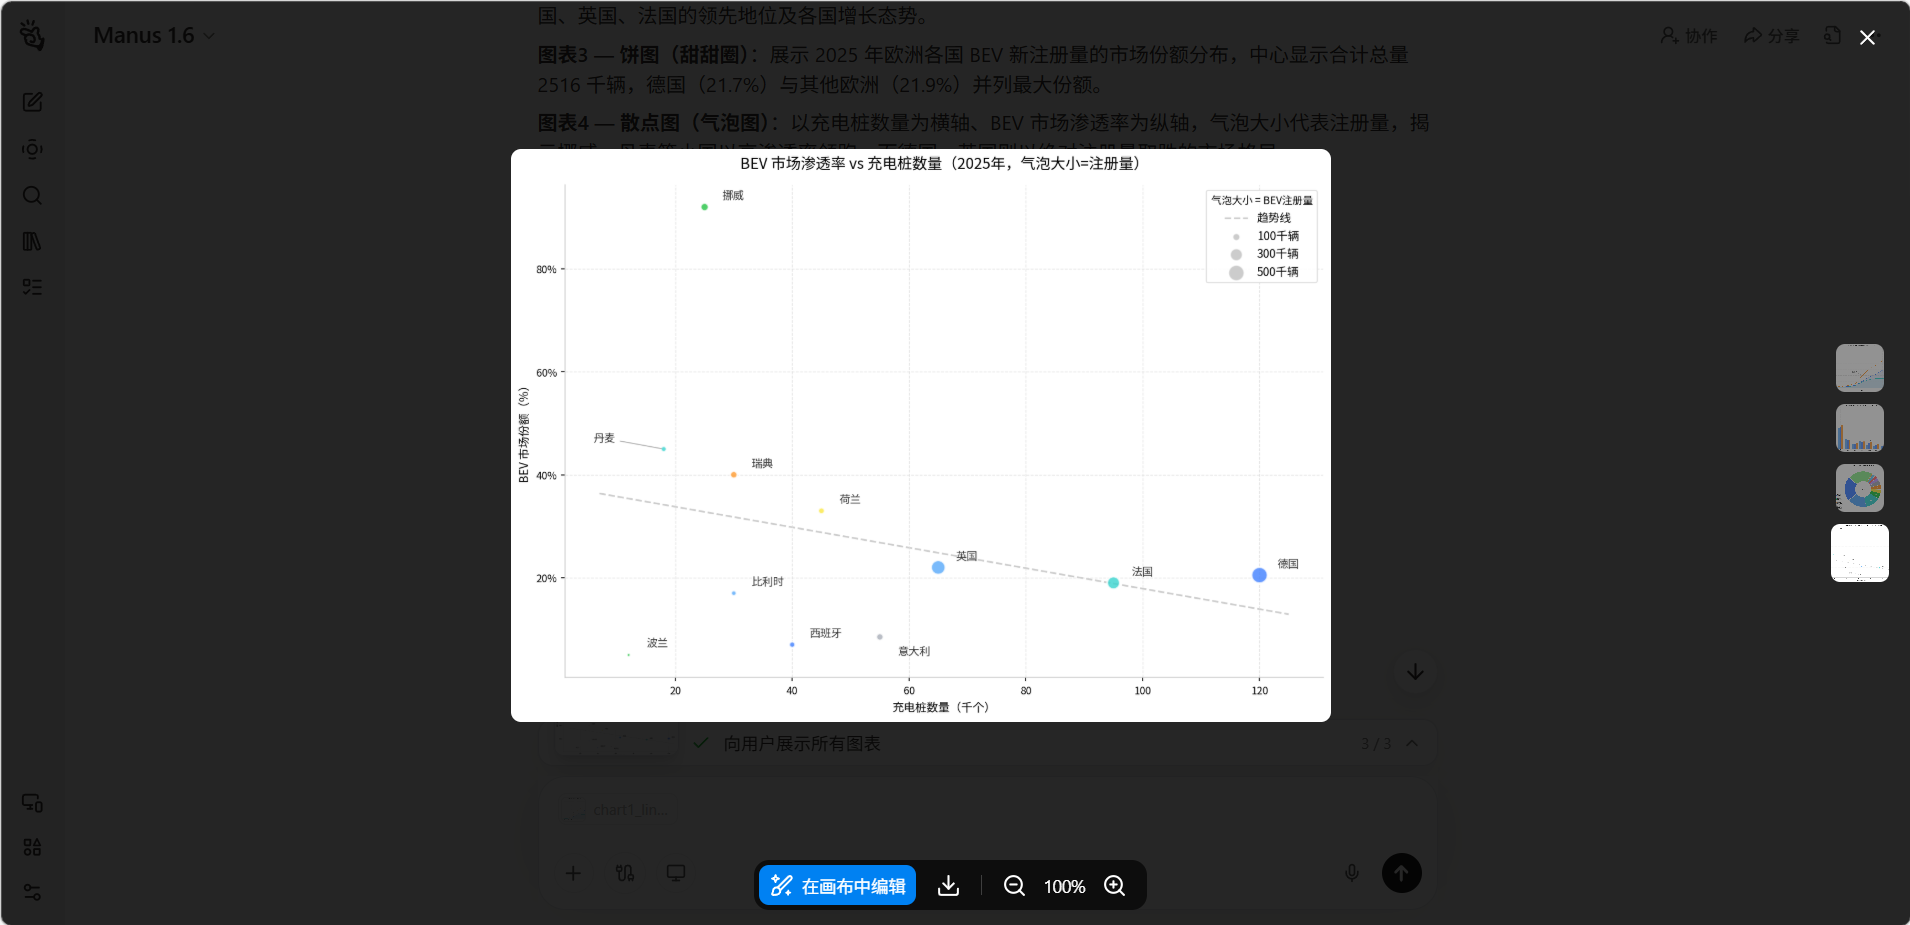Select the donut chart thumbnail
Viewport: 1910px width, 925px height.
[1859, 488]
